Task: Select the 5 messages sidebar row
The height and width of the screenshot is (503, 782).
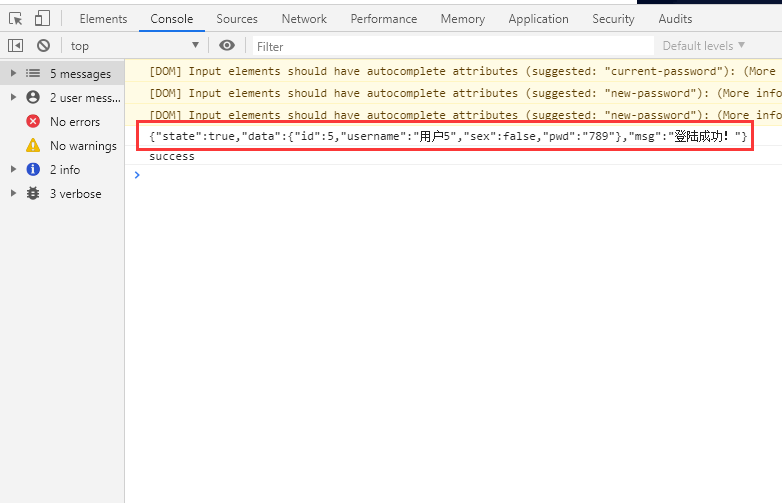Action: tap(62, 73)
